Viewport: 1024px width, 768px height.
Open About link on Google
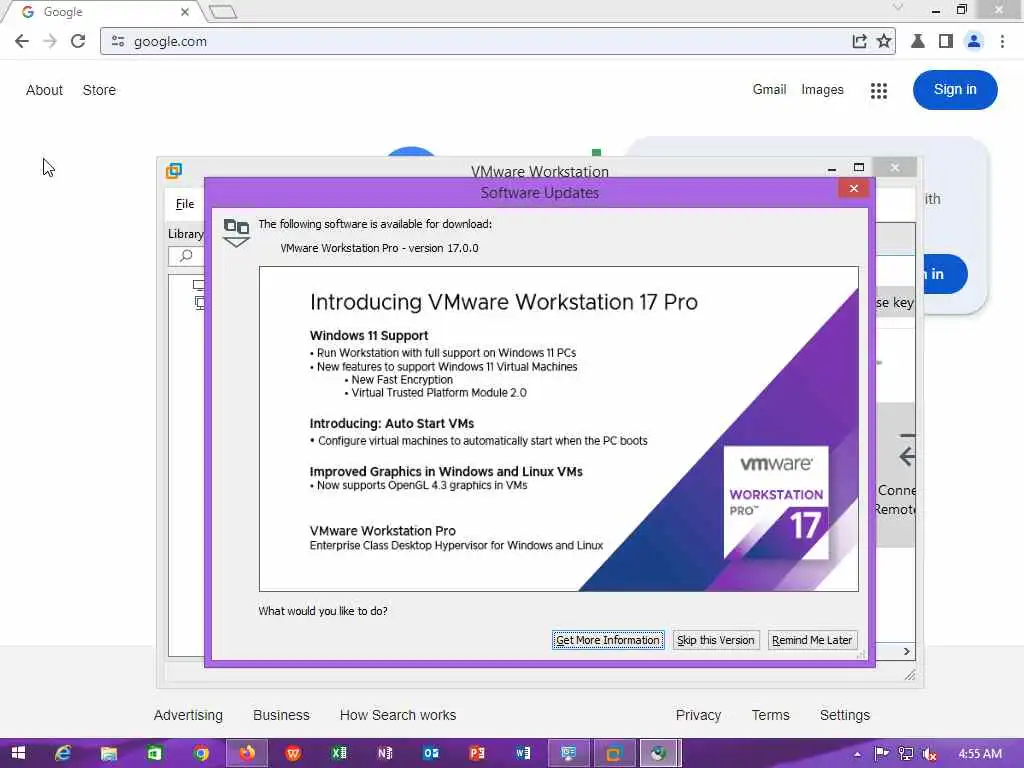44,90
